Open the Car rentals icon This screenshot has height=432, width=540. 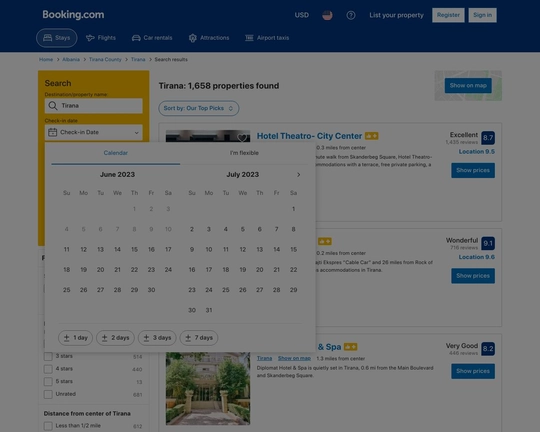[136, 38]
